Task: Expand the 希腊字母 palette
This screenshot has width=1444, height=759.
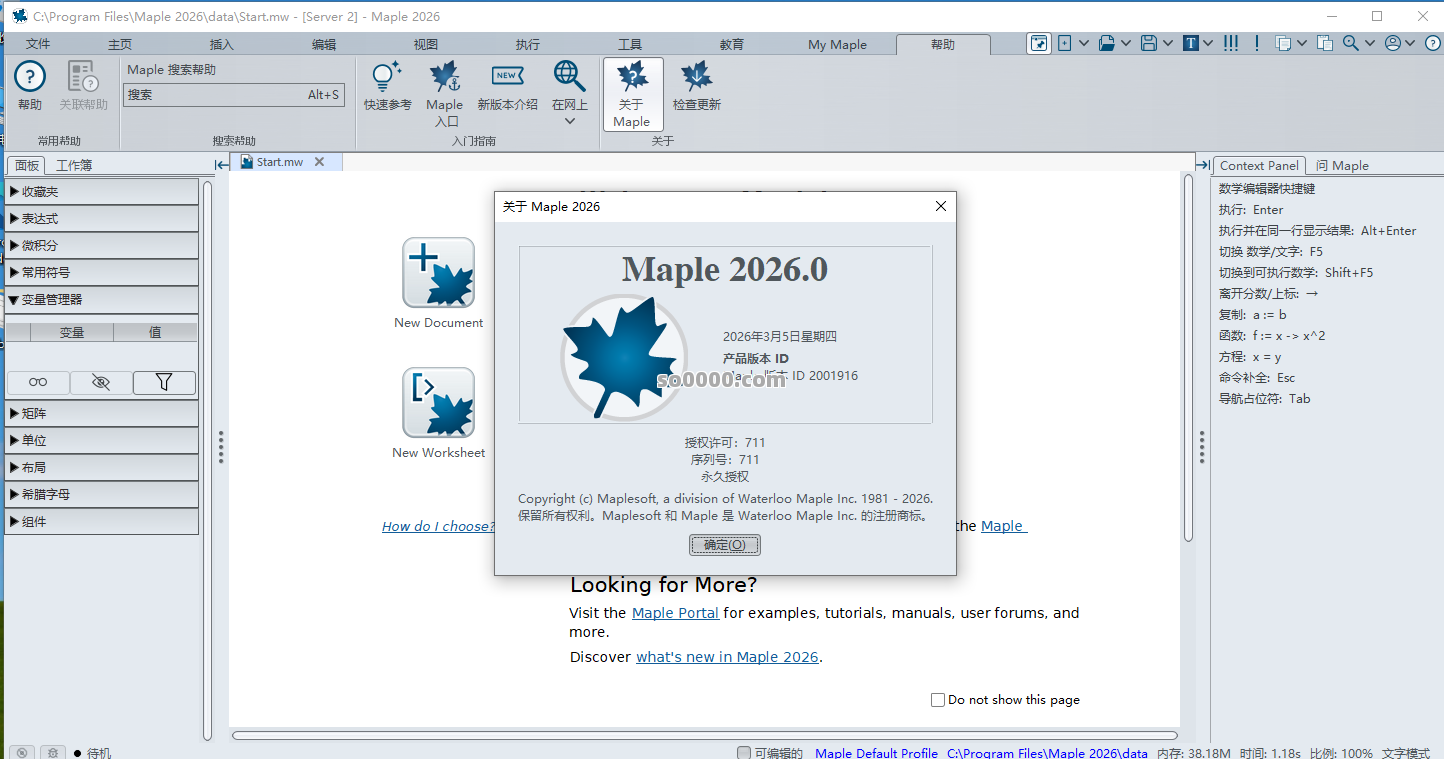Action: (x=102, y=494)
